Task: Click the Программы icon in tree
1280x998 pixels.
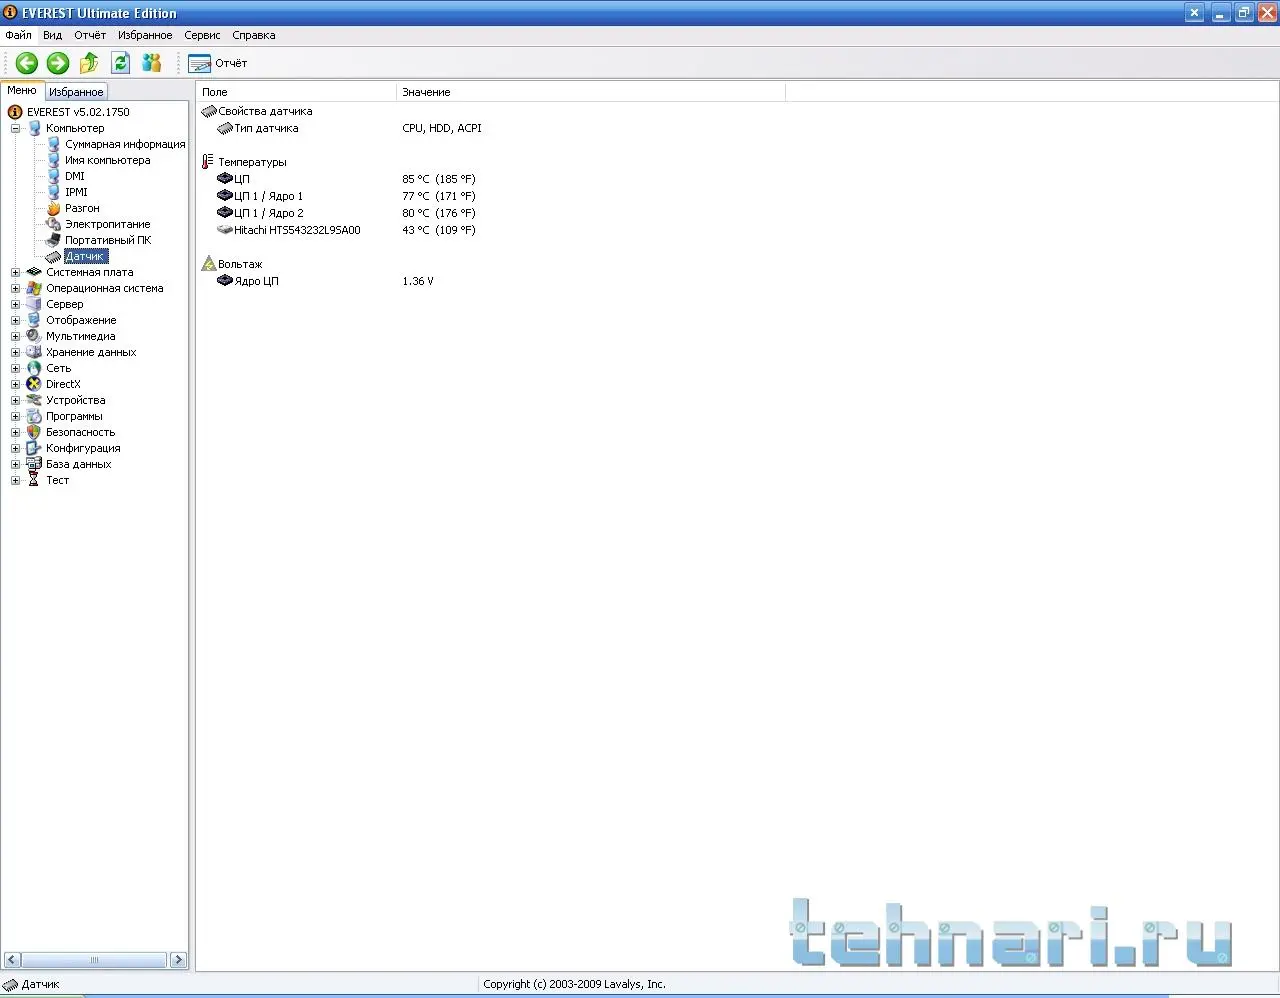Action: click(x=34, y=416)
